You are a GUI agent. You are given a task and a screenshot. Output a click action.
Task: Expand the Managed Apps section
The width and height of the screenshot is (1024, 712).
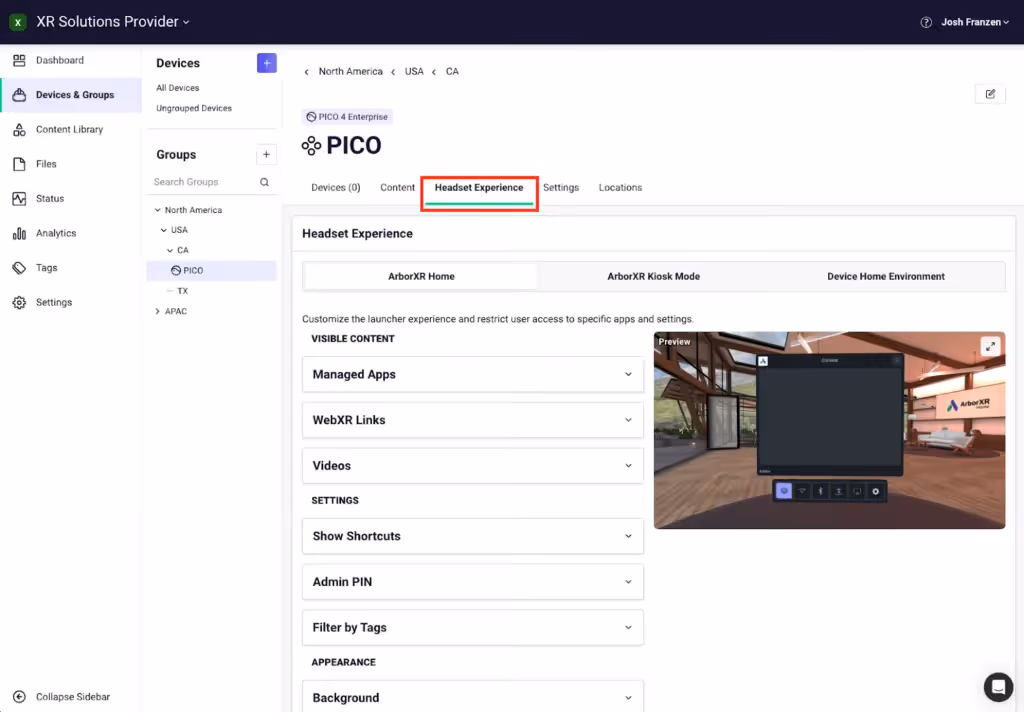point(473,374)
